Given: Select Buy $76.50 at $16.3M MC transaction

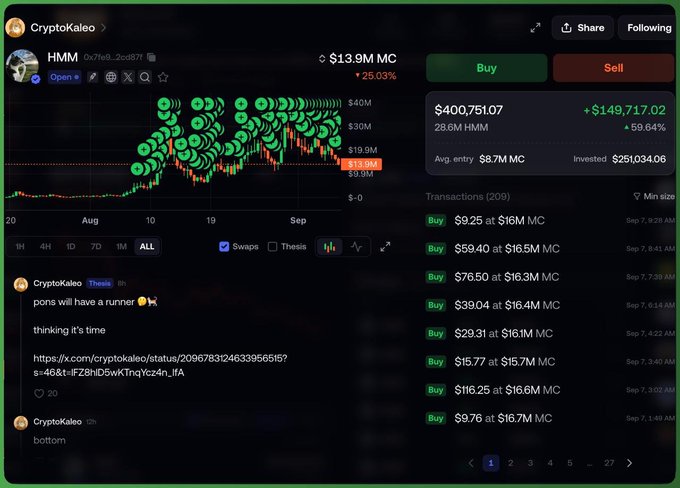Looking at the screenshot, I should [550, 277].
